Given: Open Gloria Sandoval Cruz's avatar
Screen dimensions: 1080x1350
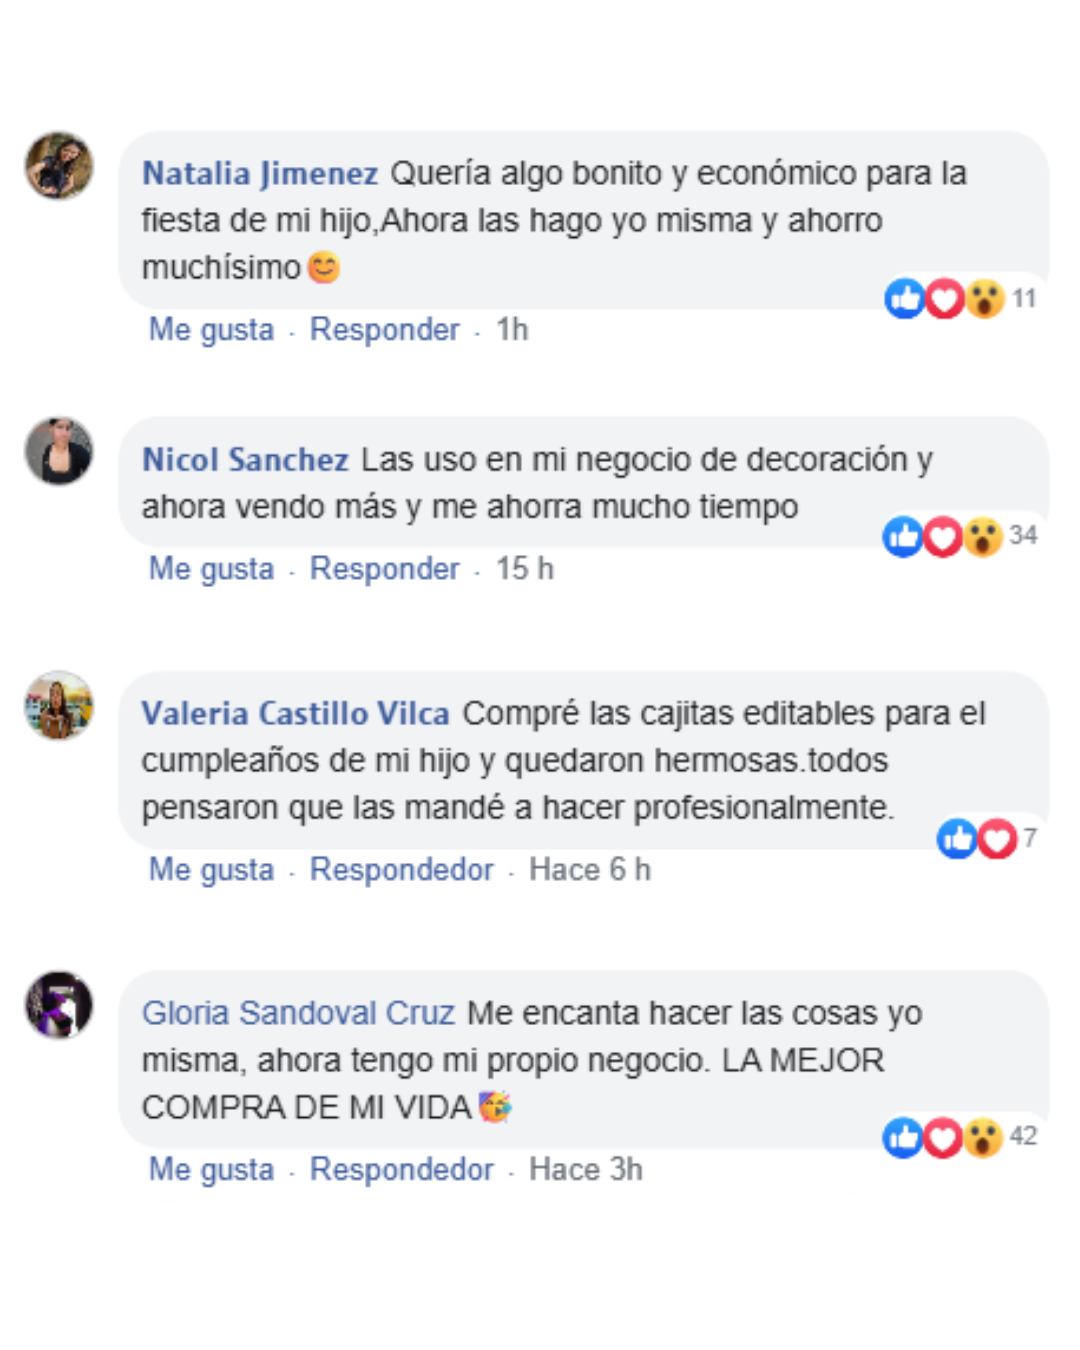Looking at the screenshot, I should coord(59,1004).
